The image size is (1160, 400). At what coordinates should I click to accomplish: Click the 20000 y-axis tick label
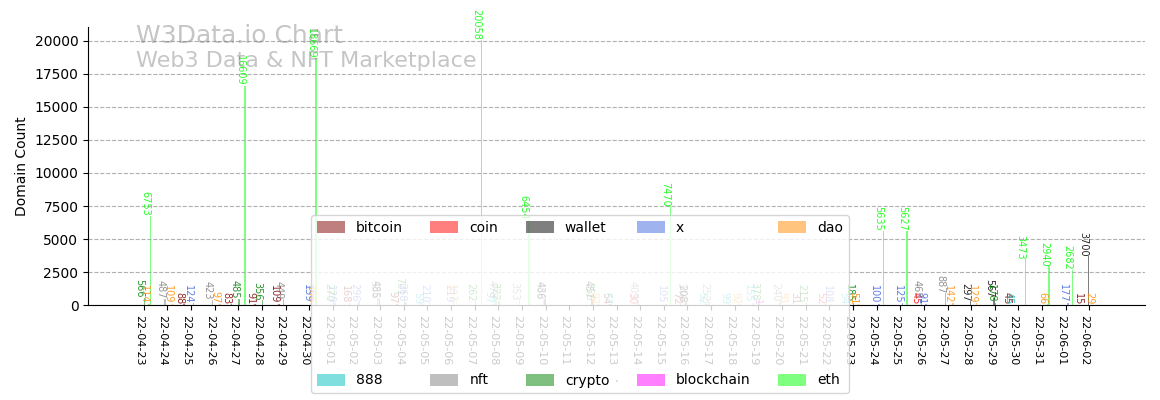tap(56, 41)
